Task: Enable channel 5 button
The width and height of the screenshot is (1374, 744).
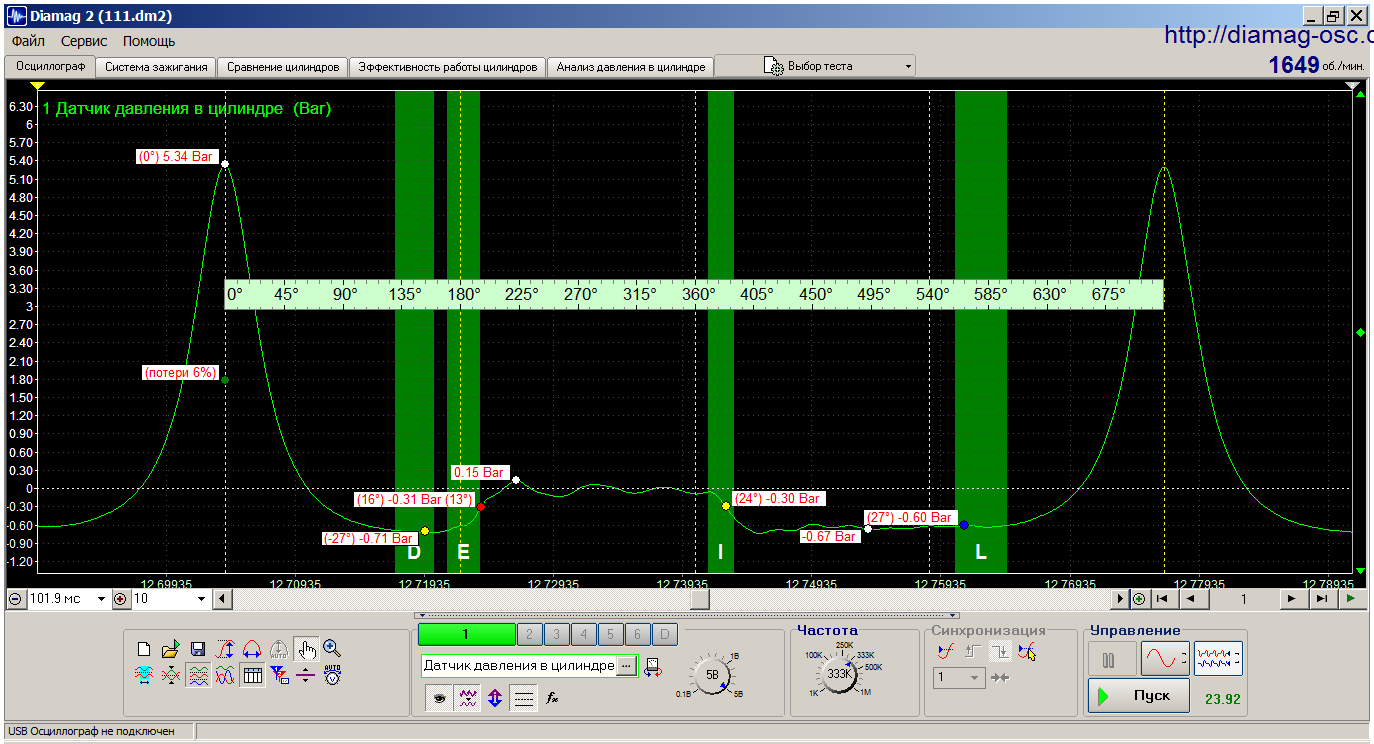Action: [610, 634]
